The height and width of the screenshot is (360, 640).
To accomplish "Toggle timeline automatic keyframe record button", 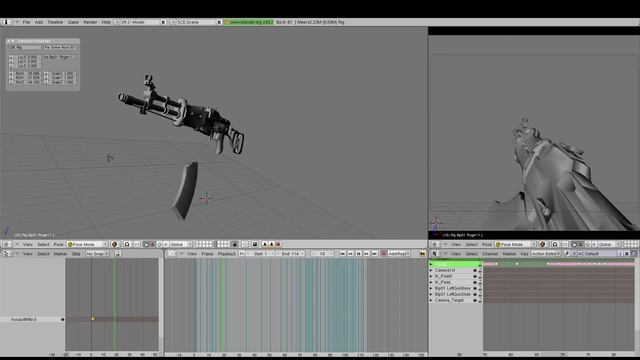I will pos(383,253).
